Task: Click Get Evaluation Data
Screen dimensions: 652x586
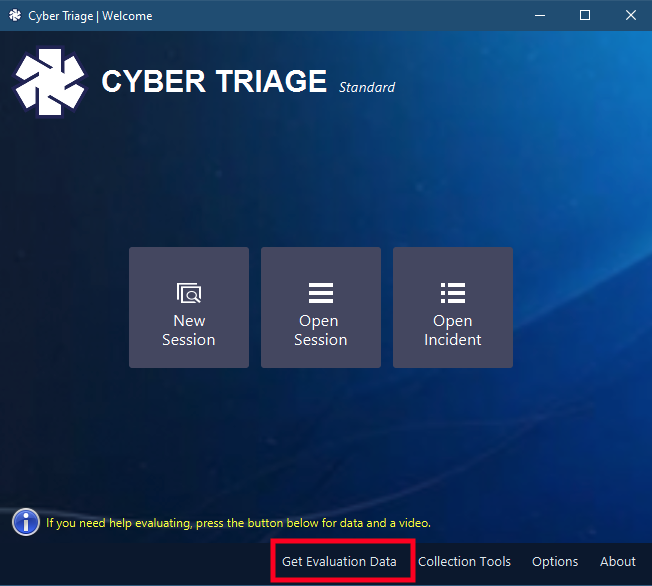Action: pyautogui.click(x=339, y=561)
